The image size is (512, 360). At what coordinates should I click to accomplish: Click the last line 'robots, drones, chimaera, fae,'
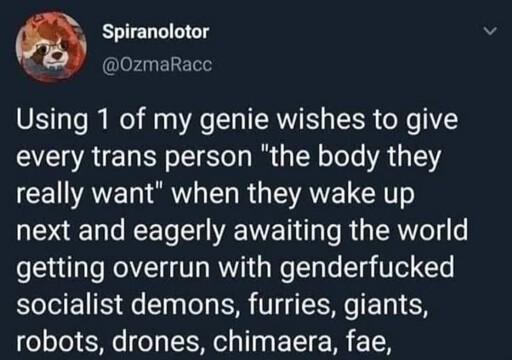(x=204, y=341)
